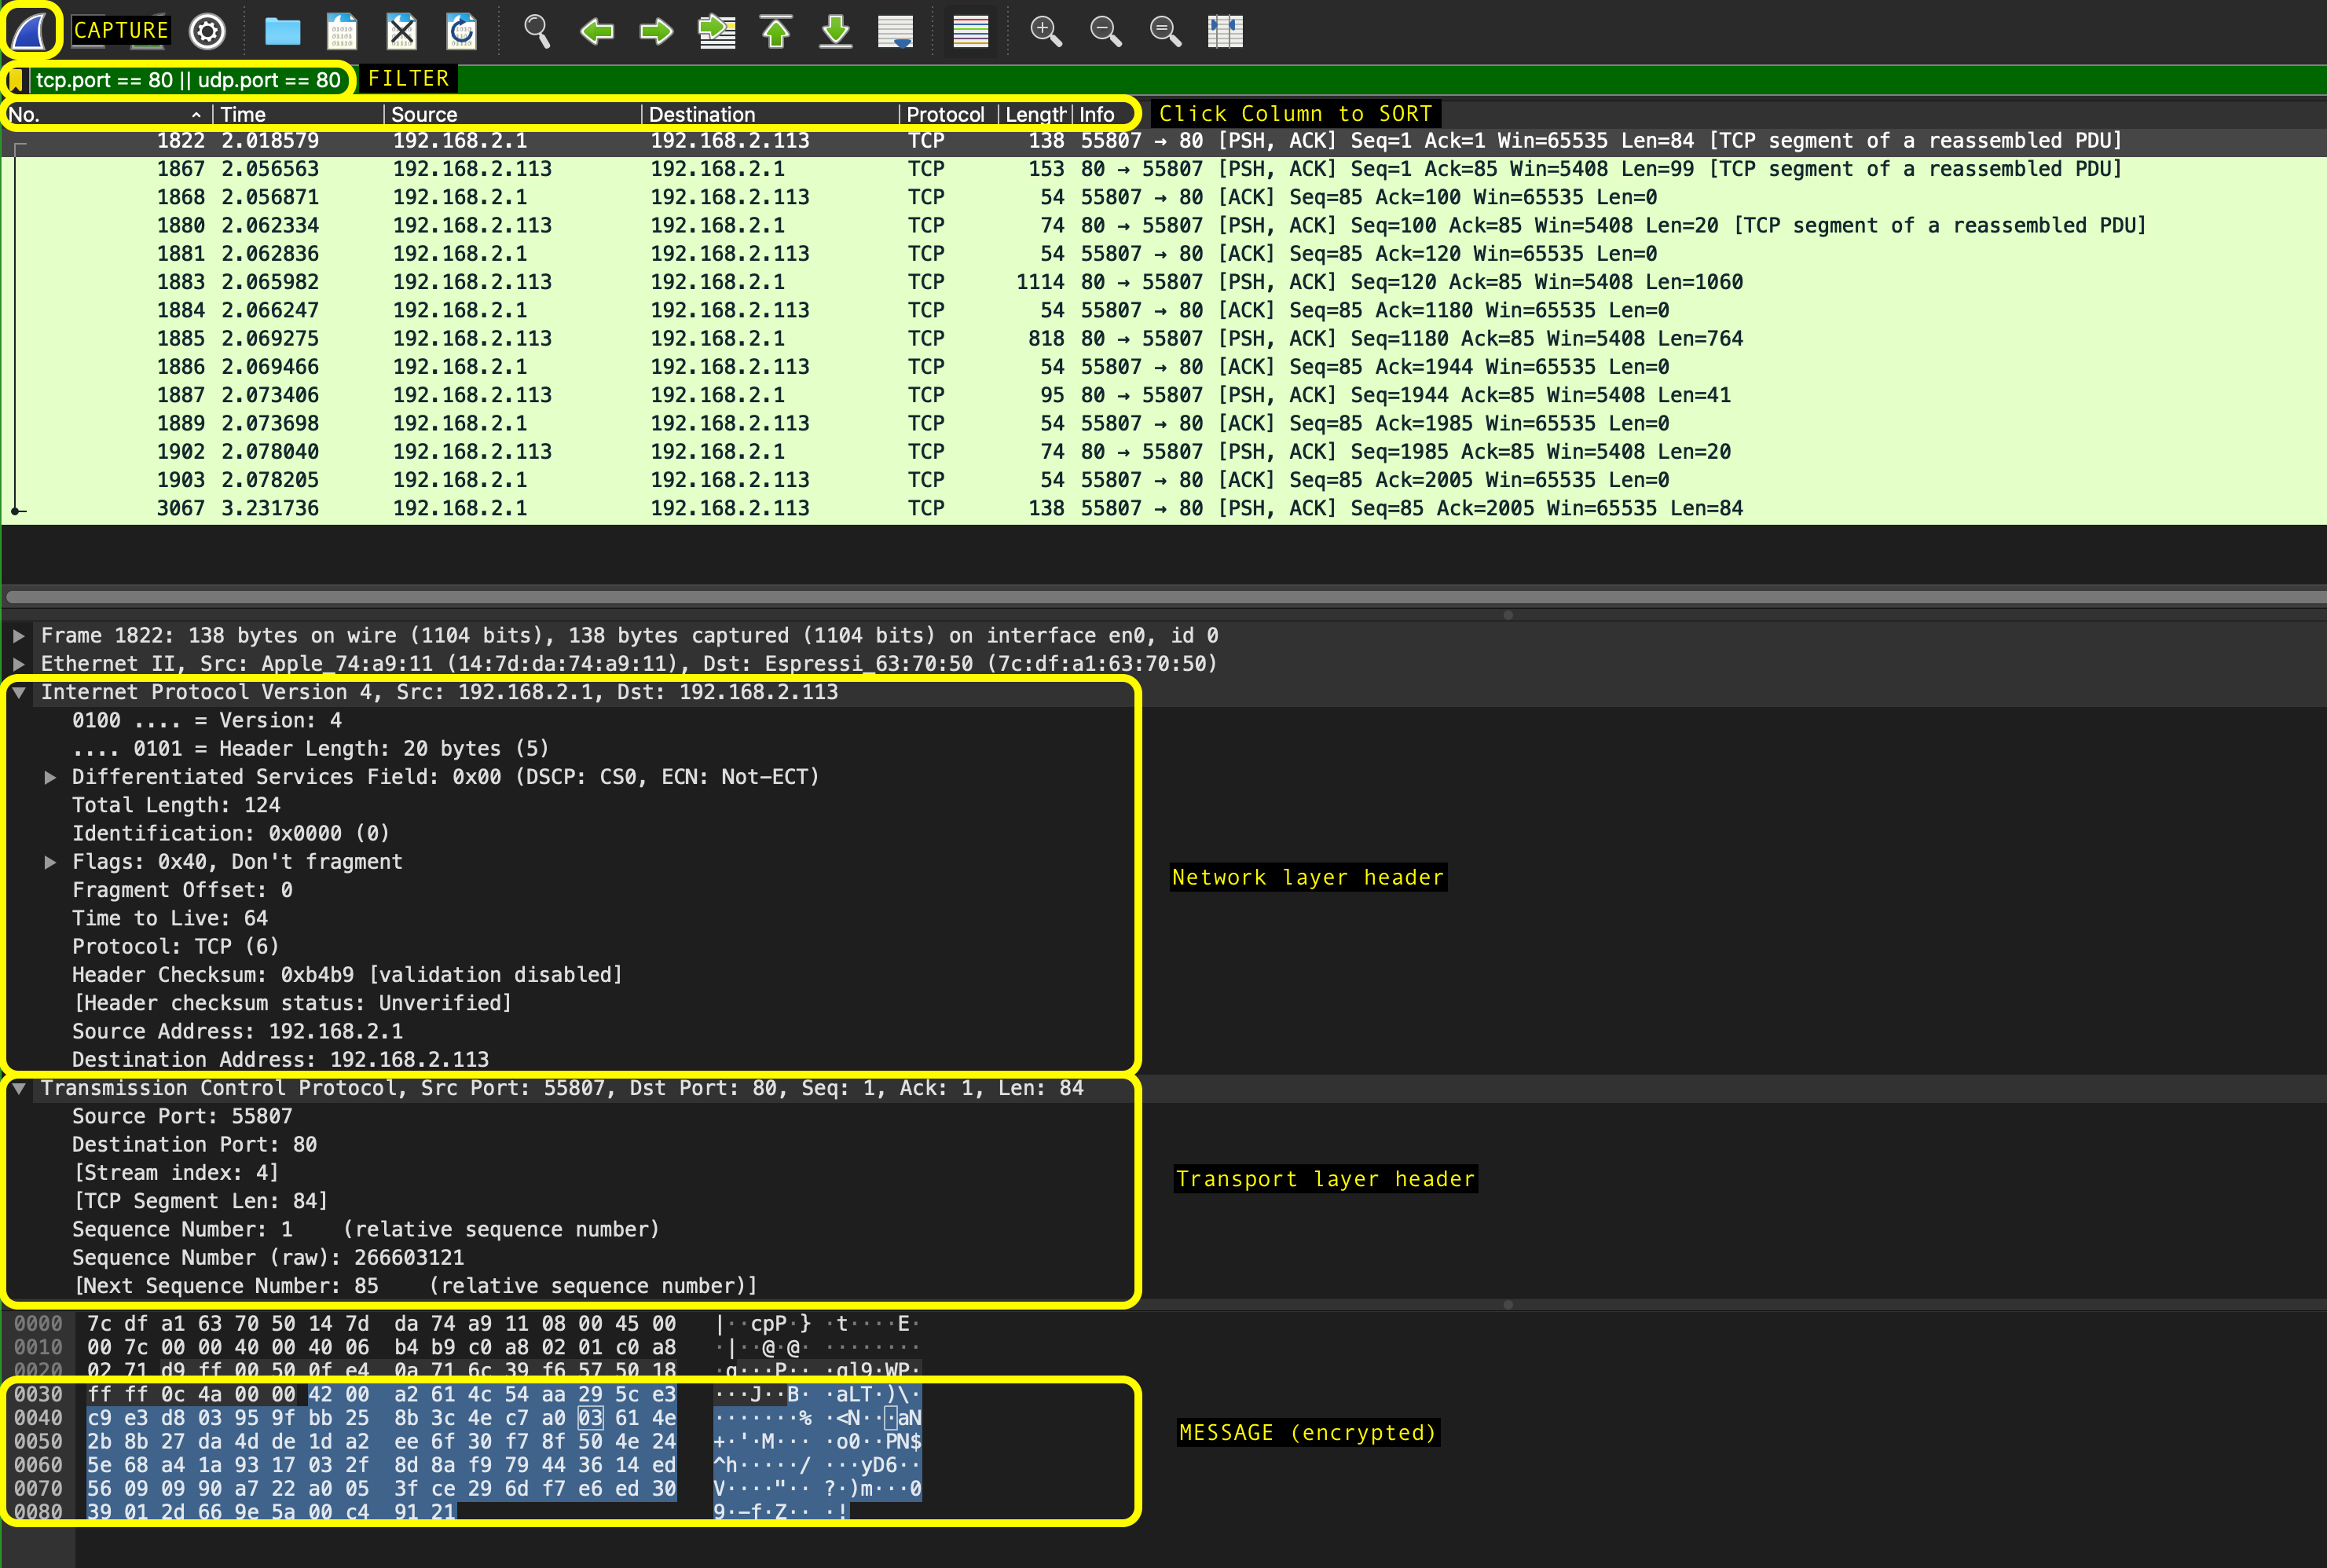Sort by Protocol column header
This screenshot has width=2327, height=1568.
coord(944,114)
